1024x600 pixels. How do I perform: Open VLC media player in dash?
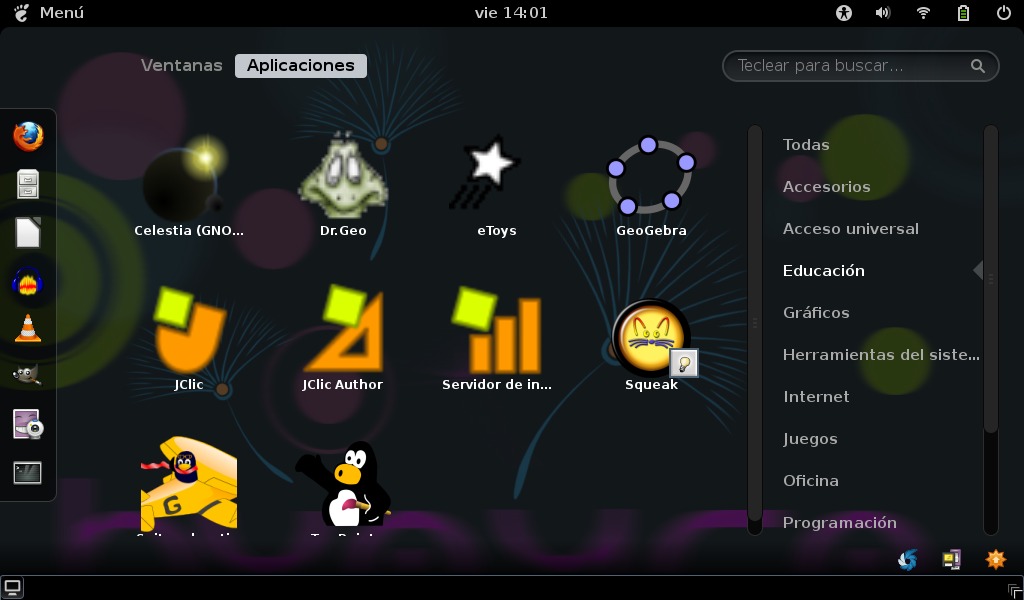coord(28,328)
